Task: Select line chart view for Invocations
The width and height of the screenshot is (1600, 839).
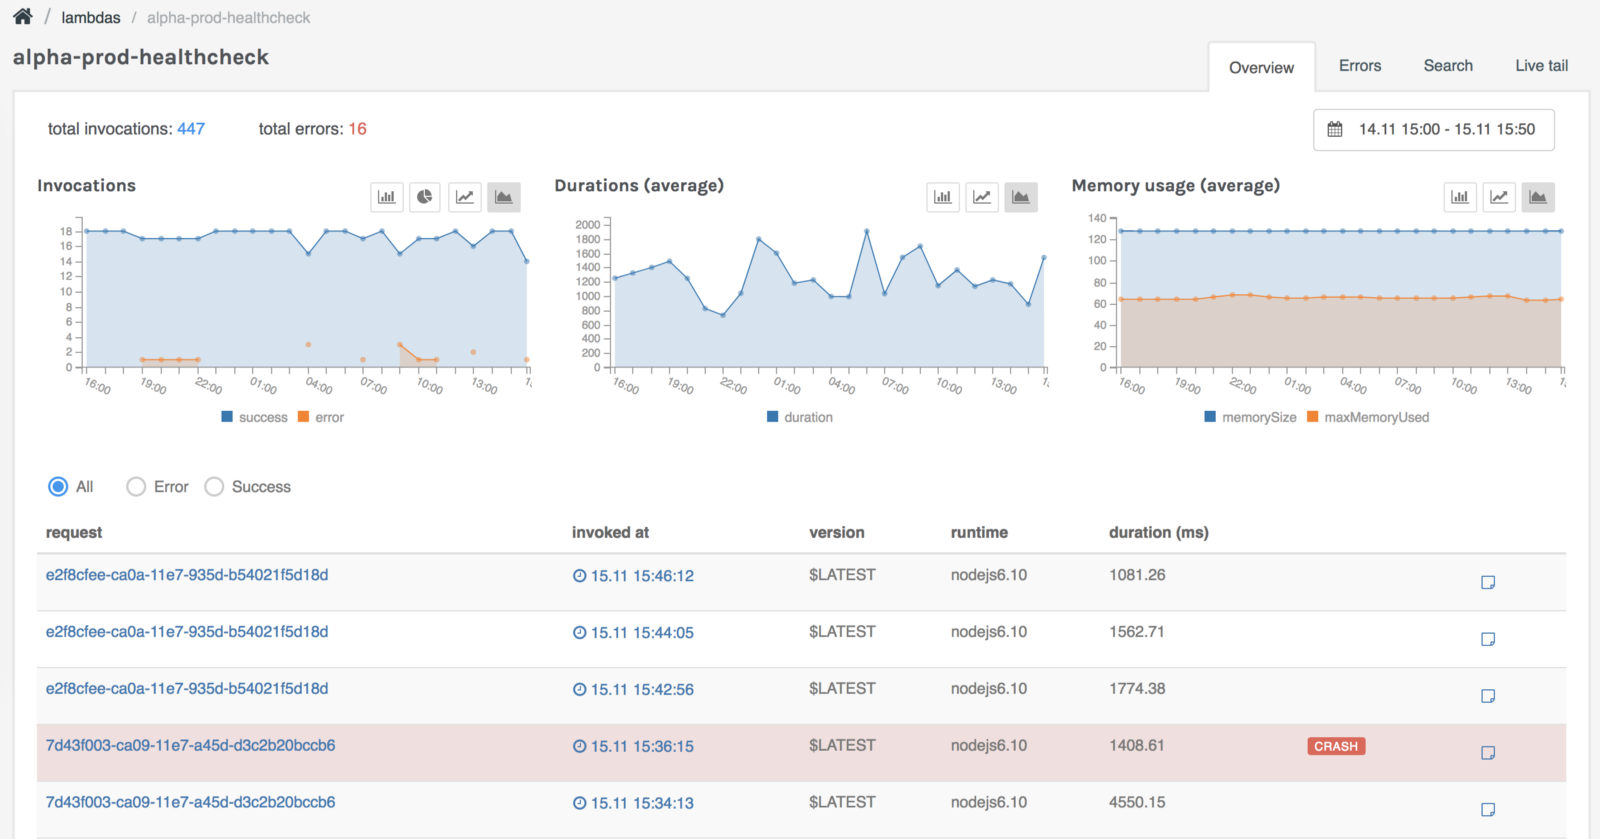Action: (465, 197)
